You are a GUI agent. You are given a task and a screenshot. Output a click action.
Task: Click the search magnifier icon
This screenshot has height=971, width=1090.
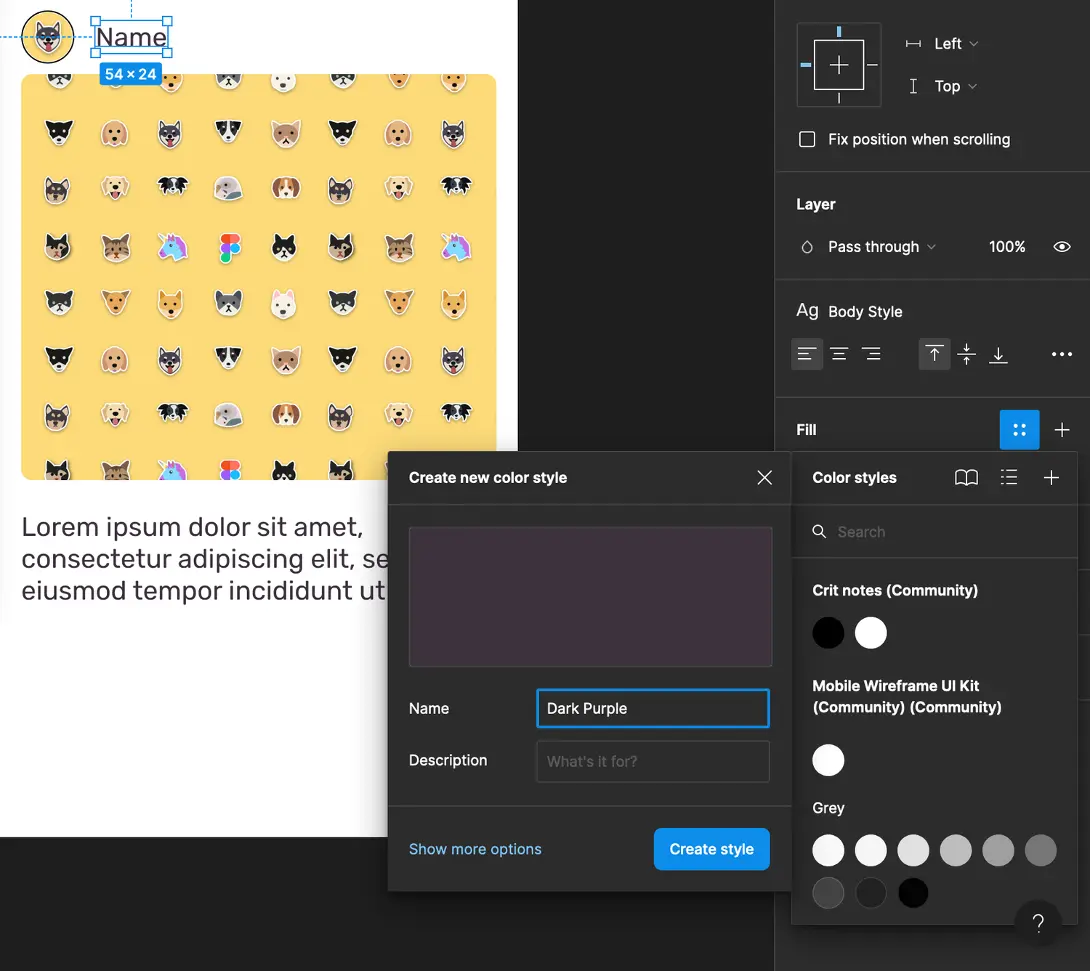820,532
